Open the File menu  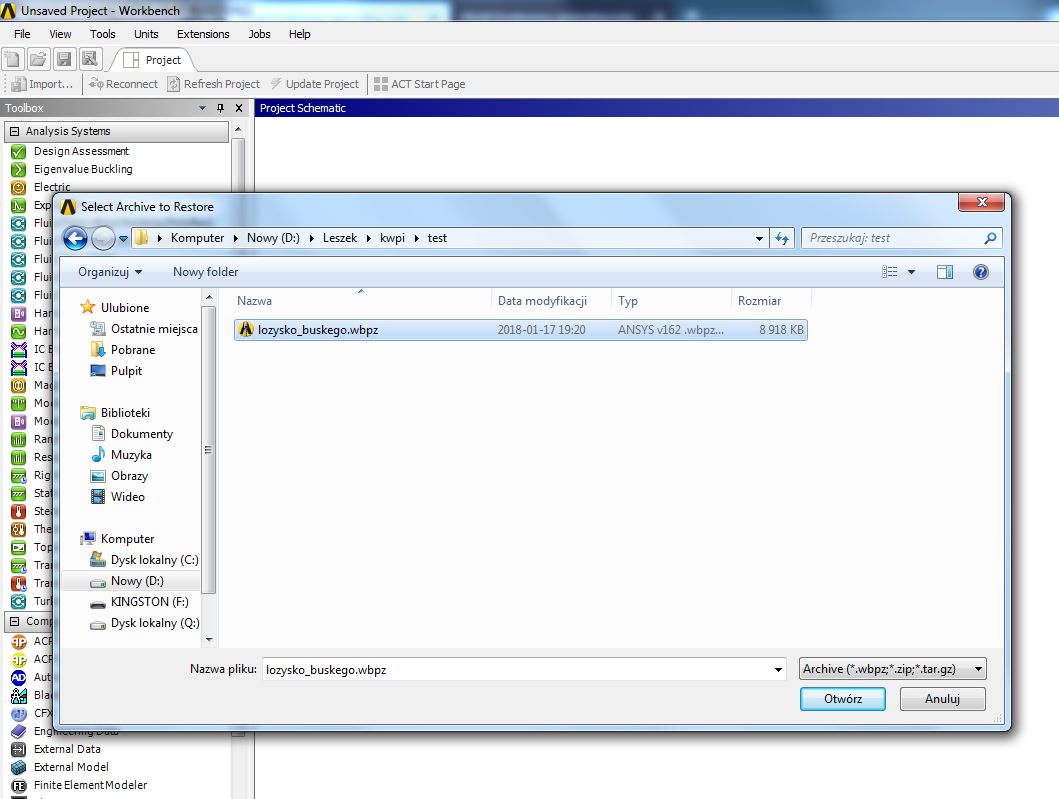click(x=22, y=34)
